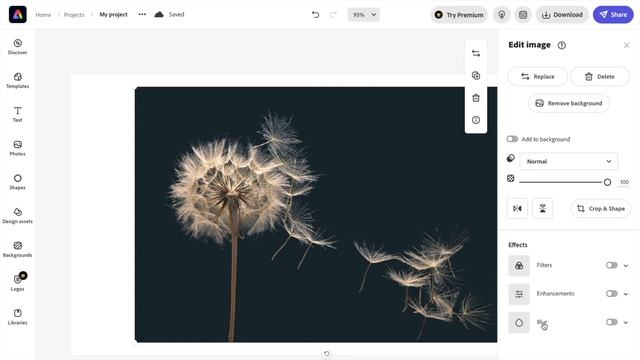Viewport: 640px width, 360px height.
Task: Click My project title
Action: [x=113, y=14]
